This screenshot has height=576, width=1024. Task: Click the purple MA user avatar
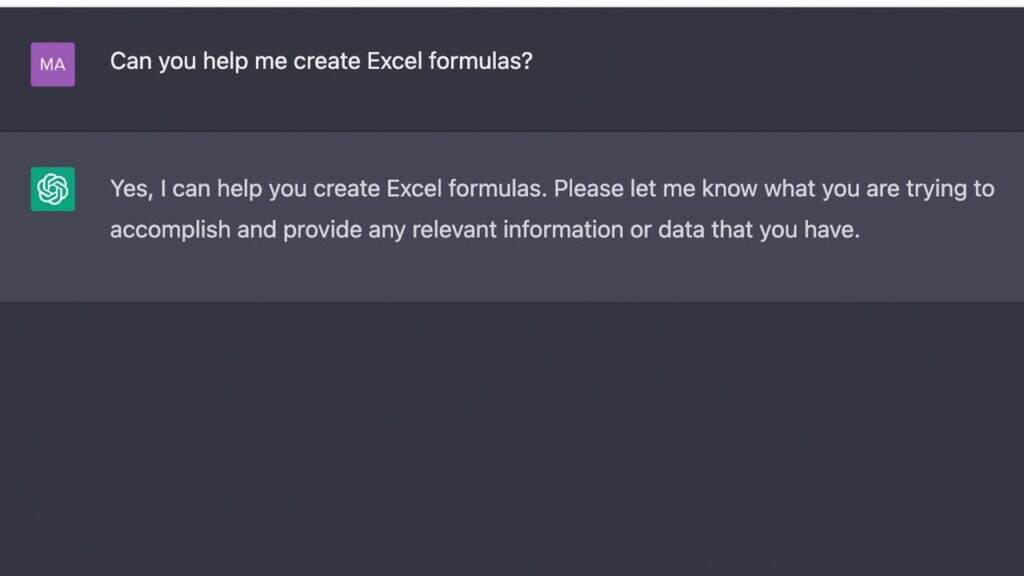click(x=52, y=64)
